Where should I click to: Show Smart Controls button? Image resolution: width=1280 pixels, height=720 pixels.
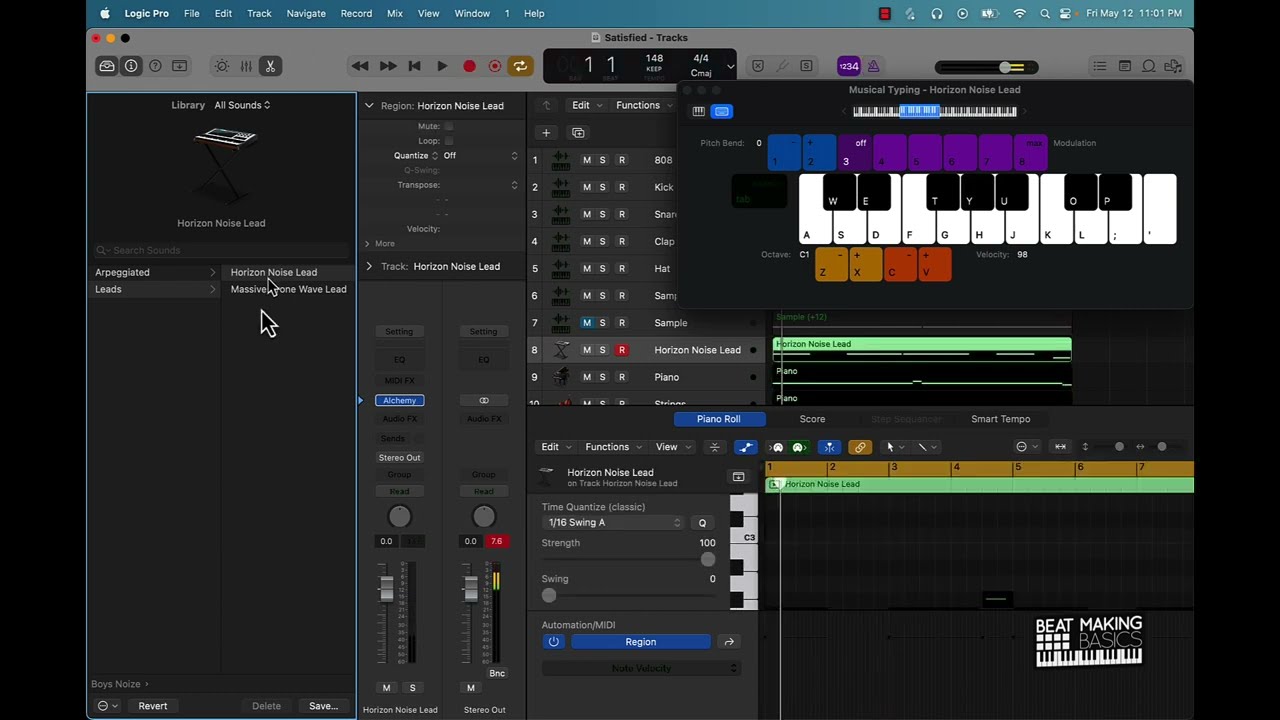tap(222, 66)
